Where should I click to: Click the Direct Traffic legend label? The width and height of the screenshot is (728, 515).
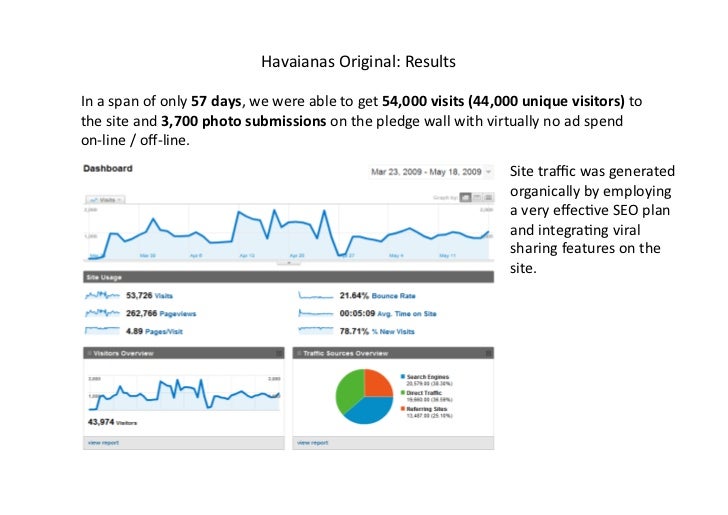coord(424,393)
